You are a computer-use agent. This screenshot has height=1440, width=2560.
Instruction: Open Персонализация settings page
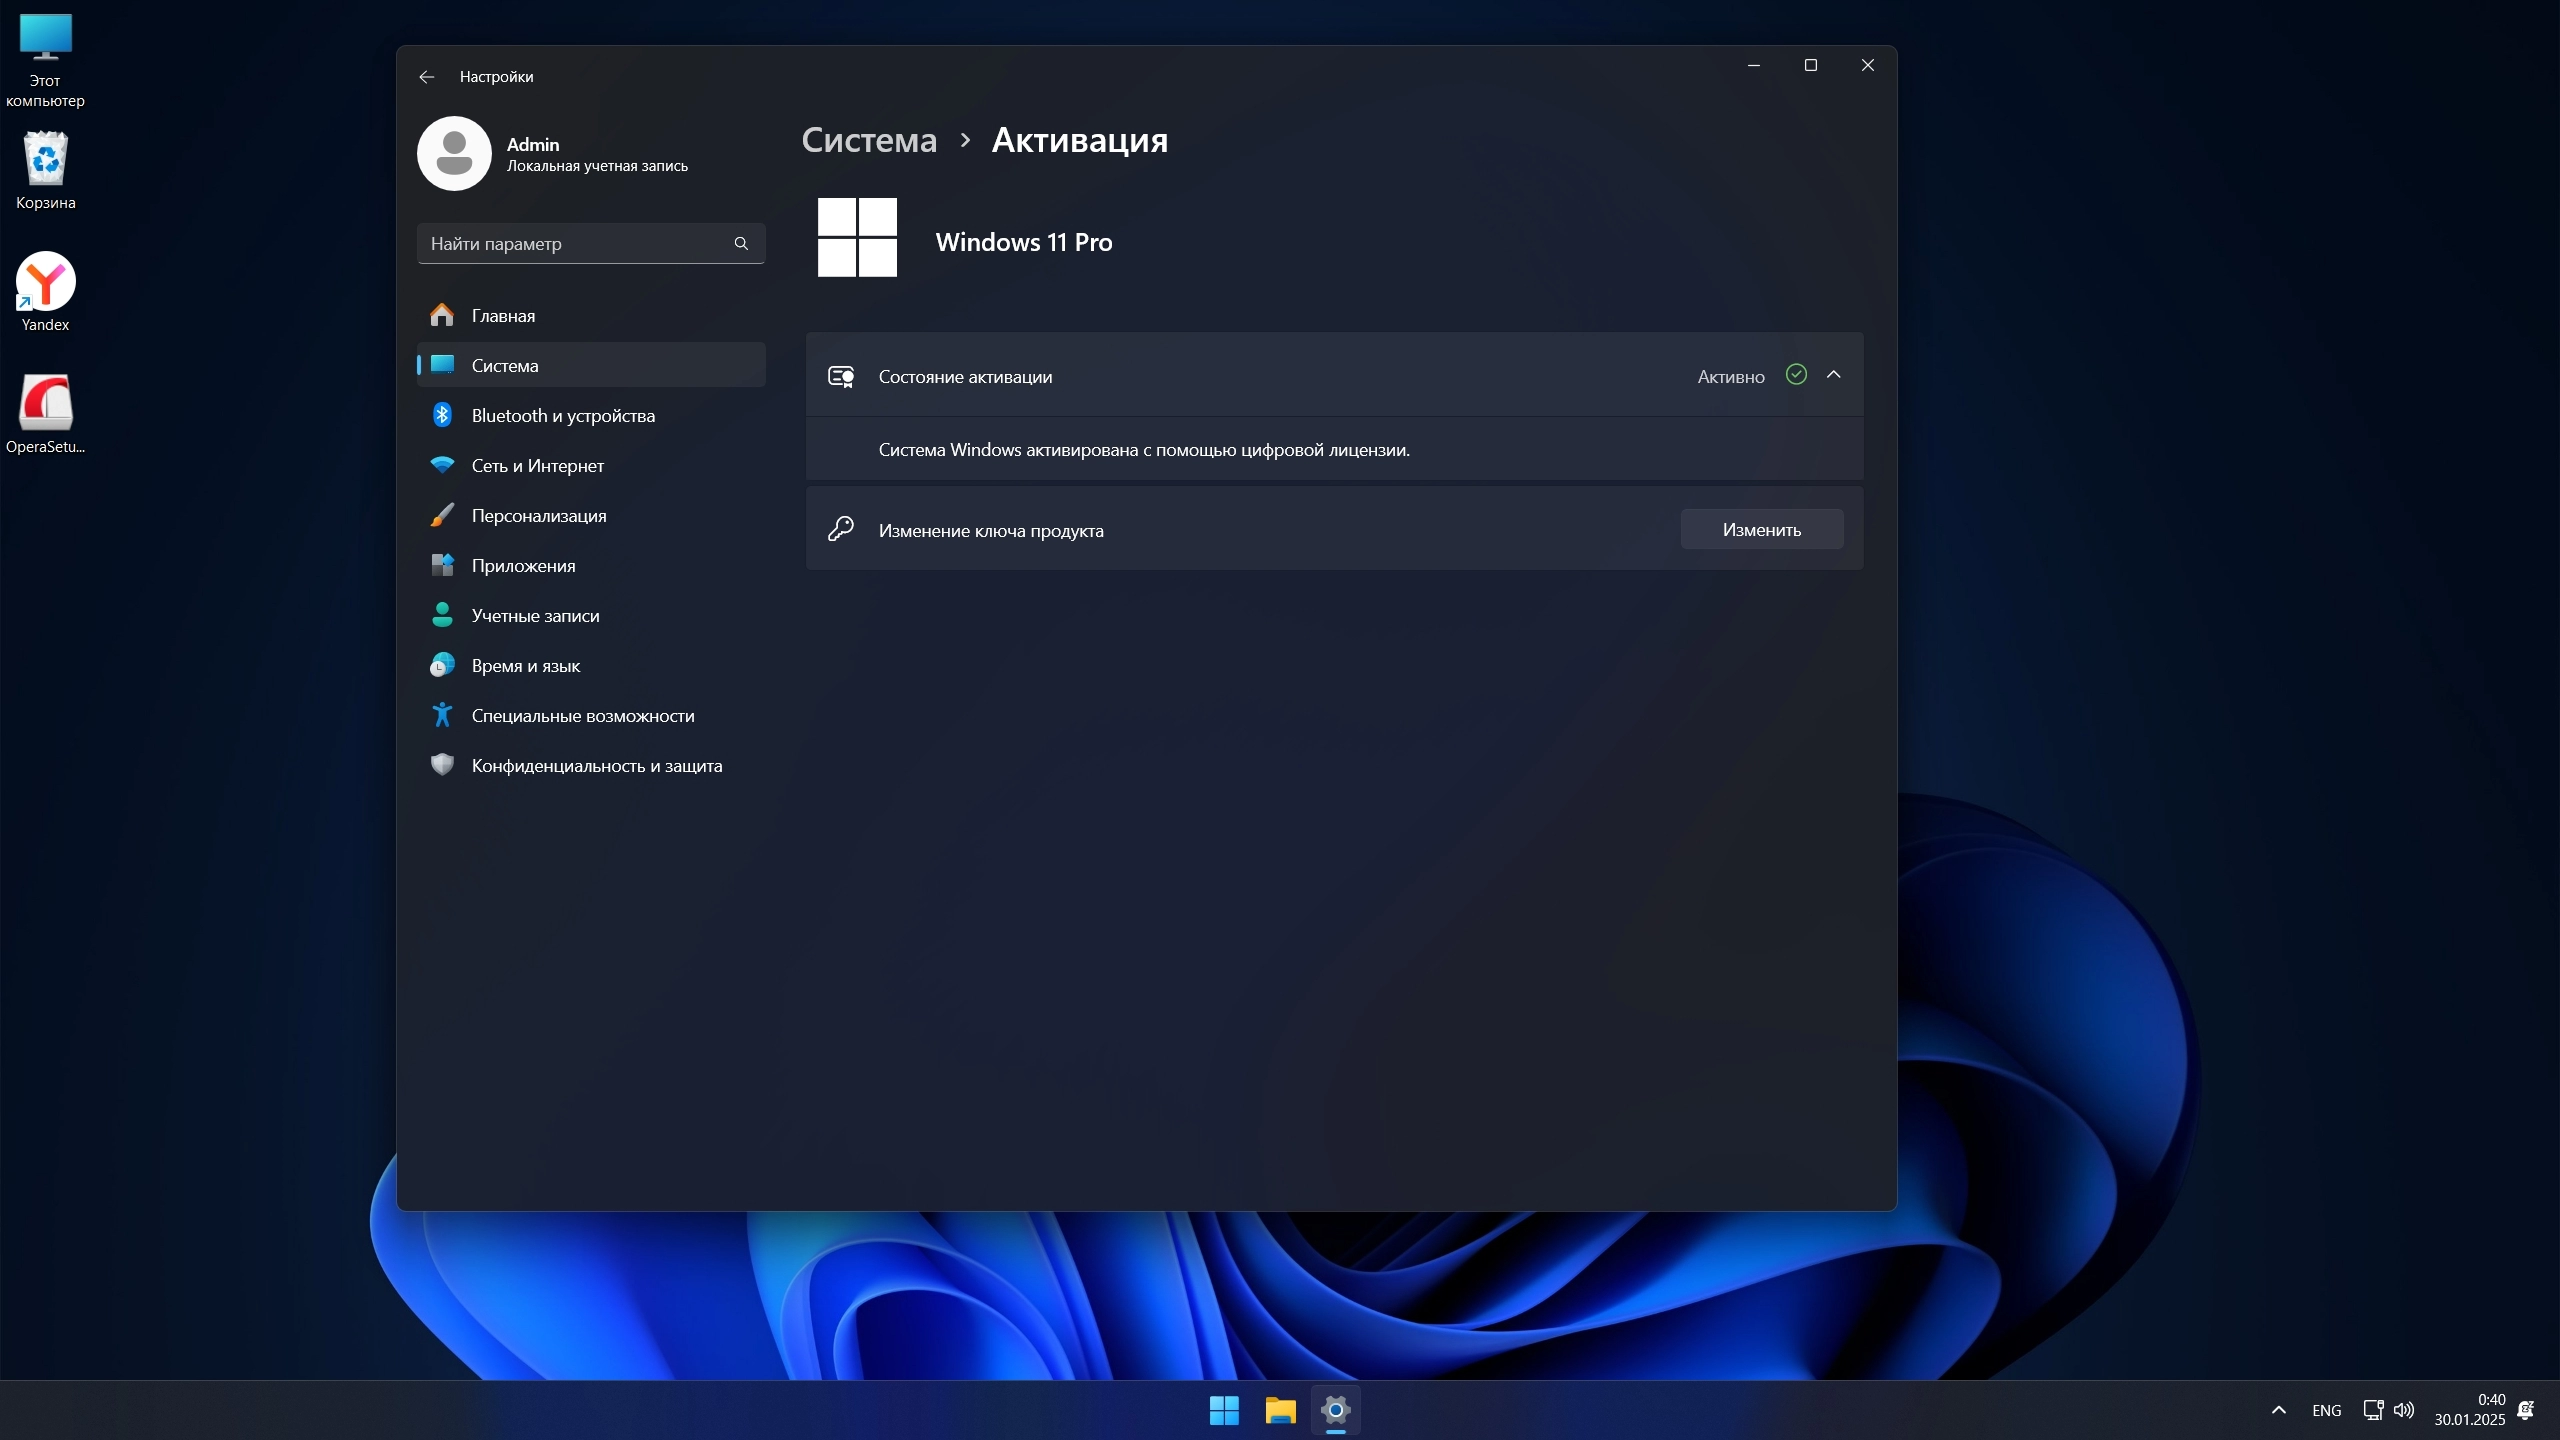coord(538,516)
